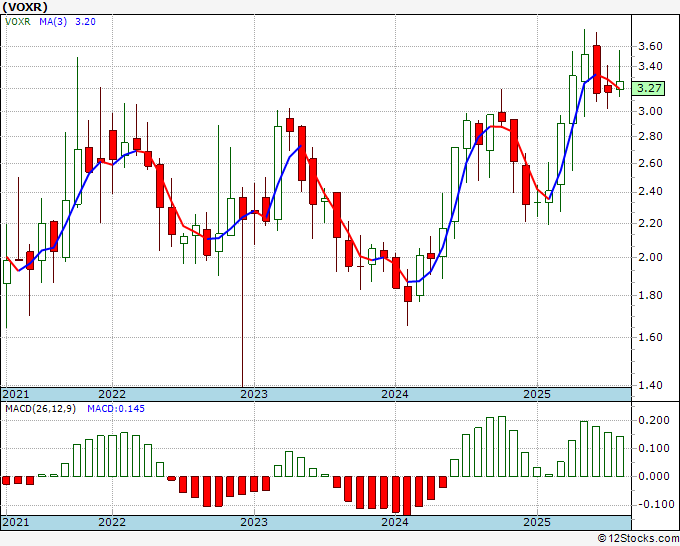Screen dimensions: 680x546
Task: Click the 3.27 current price tag
Action: pos(648,88)
